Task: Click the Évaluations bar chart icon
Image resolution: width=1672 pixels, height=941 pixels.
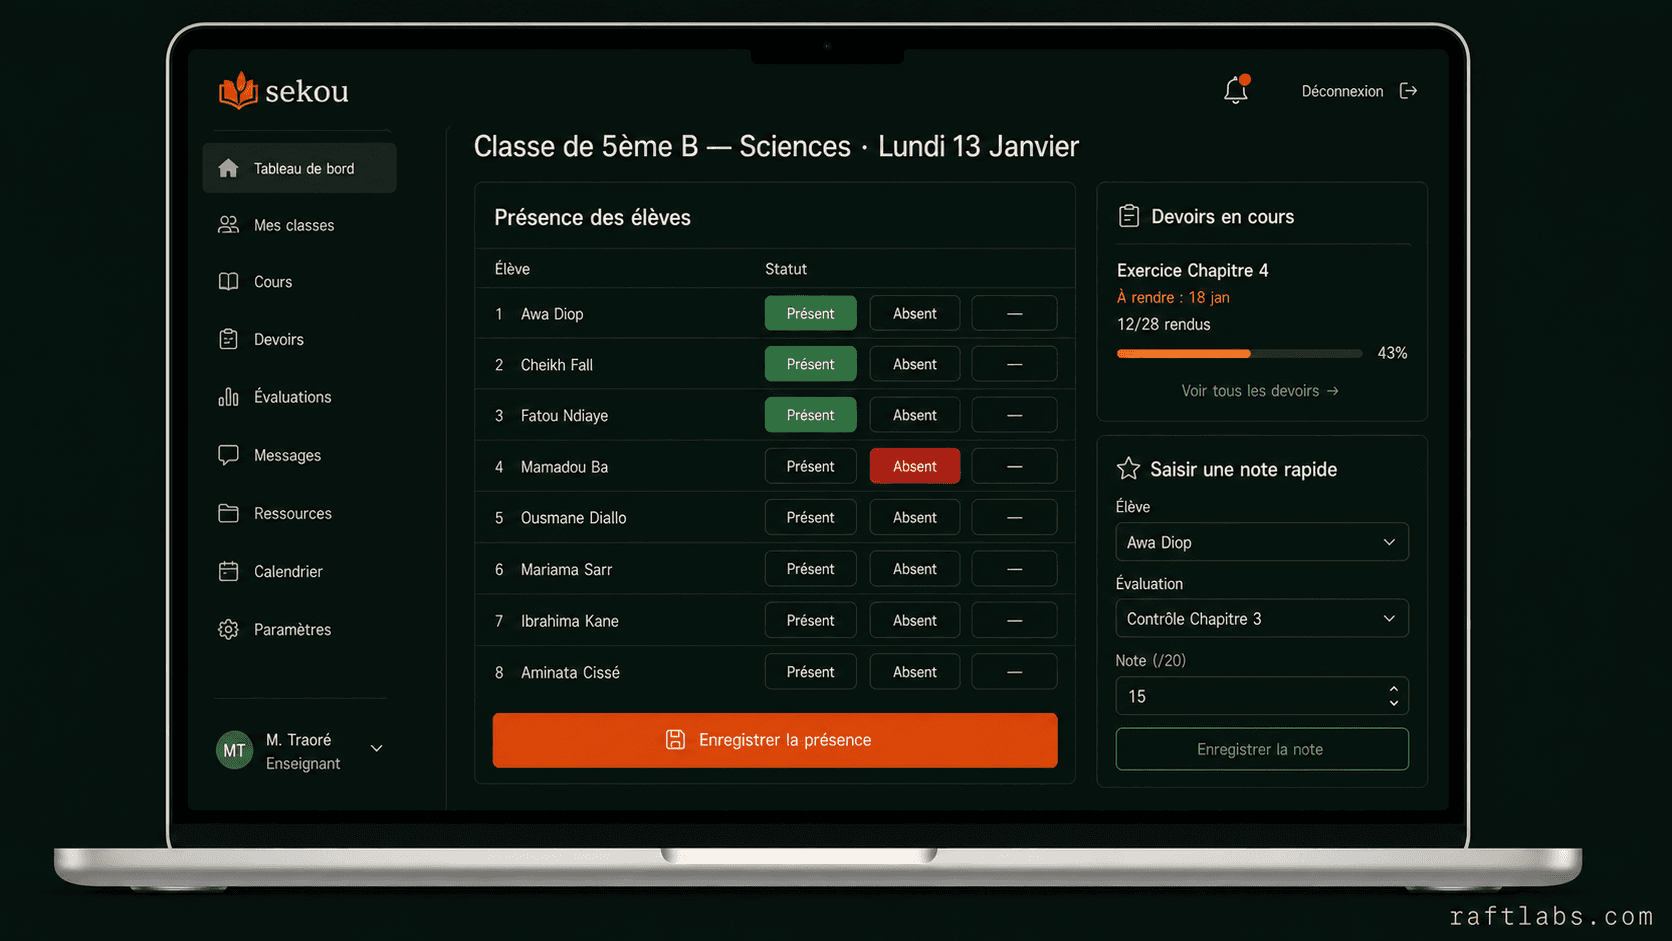Action: (x=228, y=397)
